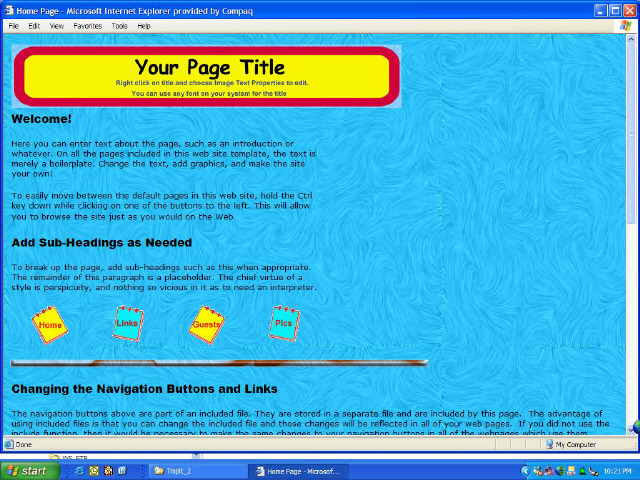Open the Favorites menu
640x480 pixels.
87,26
